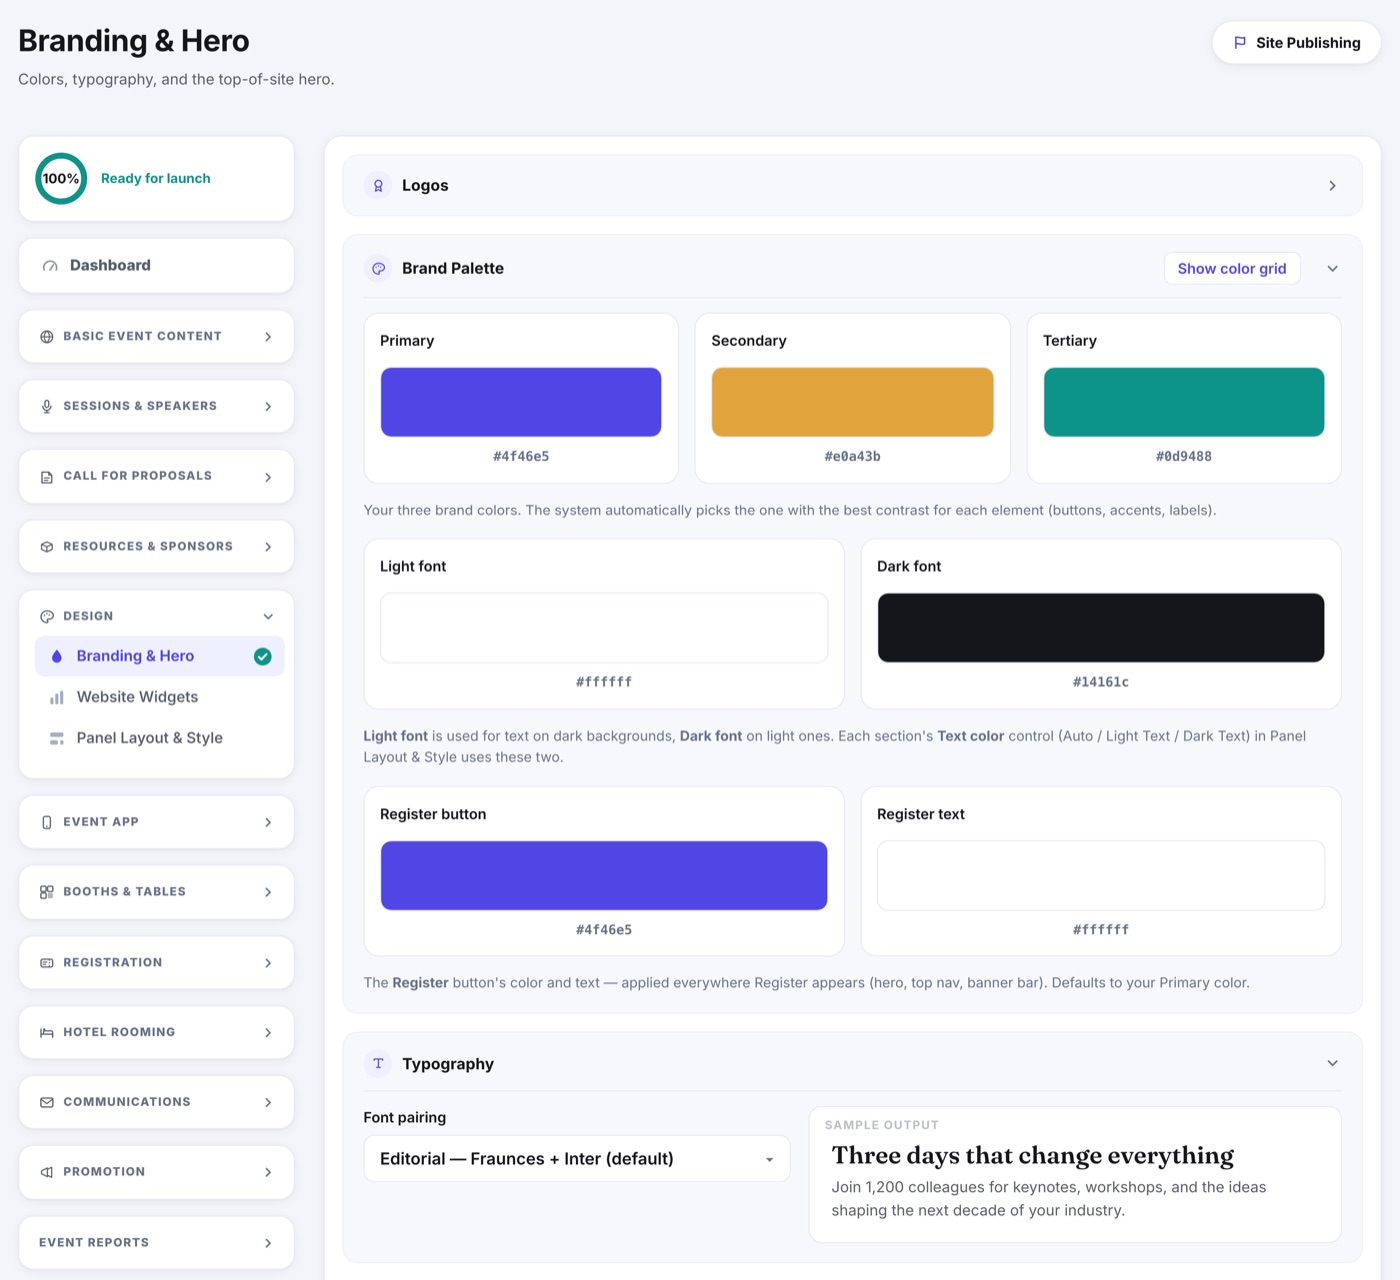
Task: Expand the Event Reports chevron
Action: click(268, 1243)
